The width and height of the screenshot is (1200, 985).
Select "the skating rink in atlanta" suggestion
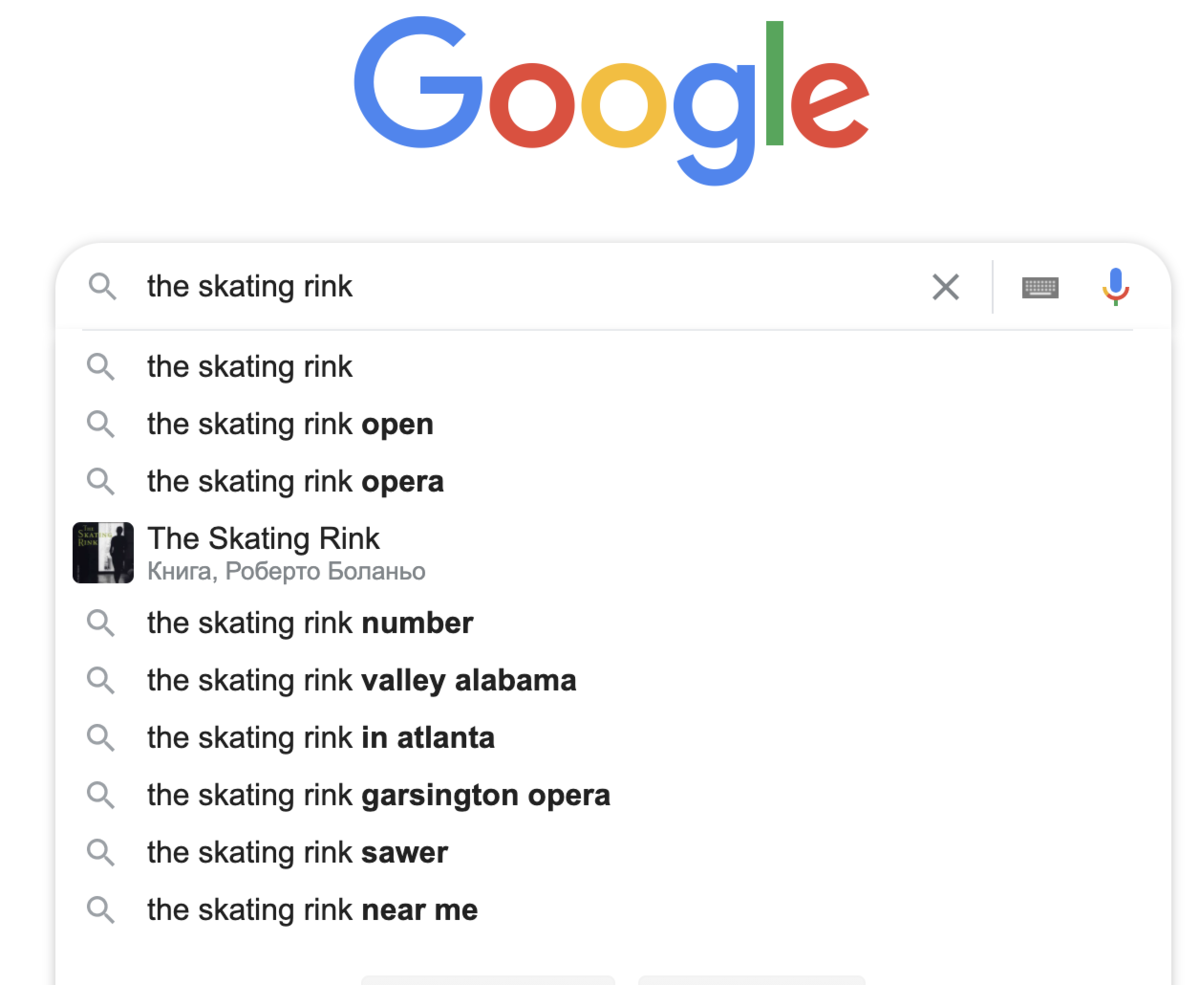click(x=320, y=738)
